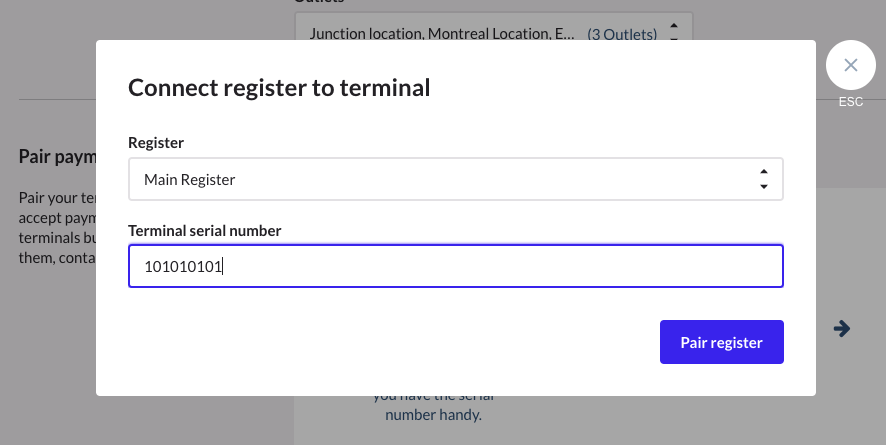
Task: Select the Main Register text in the dropdown
Action: (190, 180)
